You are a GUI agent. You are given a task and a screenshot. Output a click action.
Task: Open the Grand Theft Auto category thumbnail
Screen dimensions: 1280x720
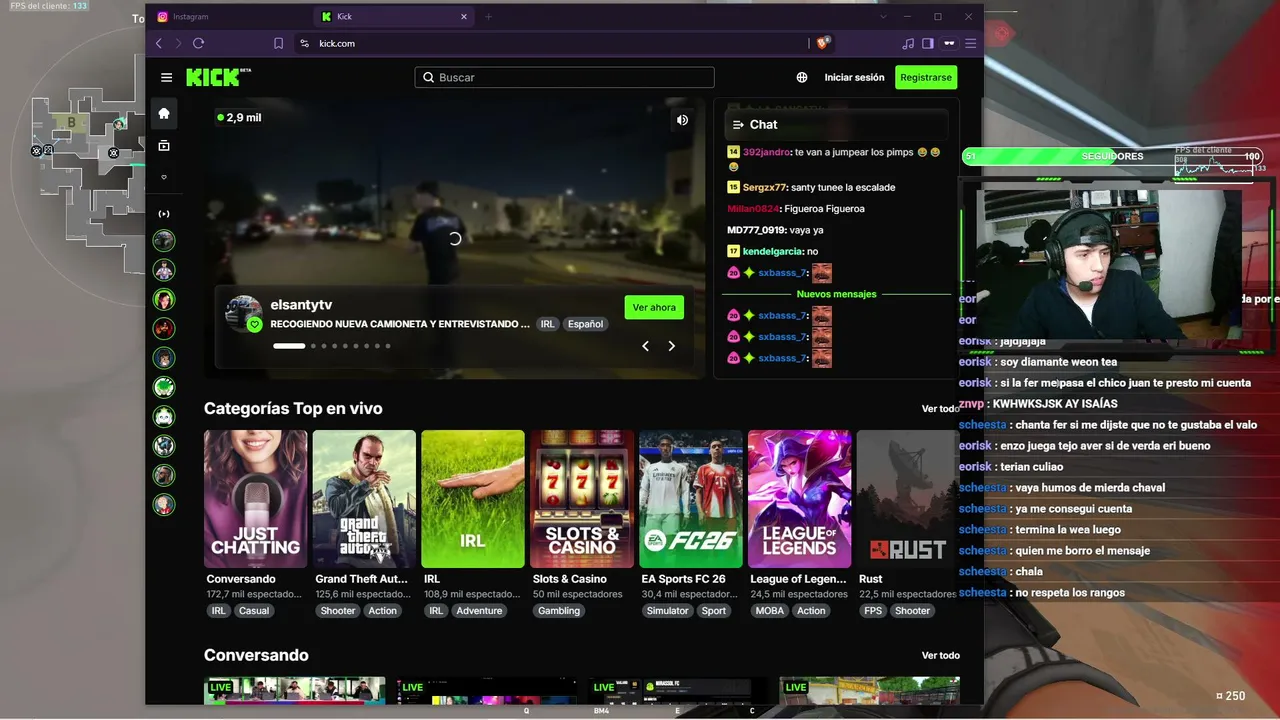pos(364,499)
